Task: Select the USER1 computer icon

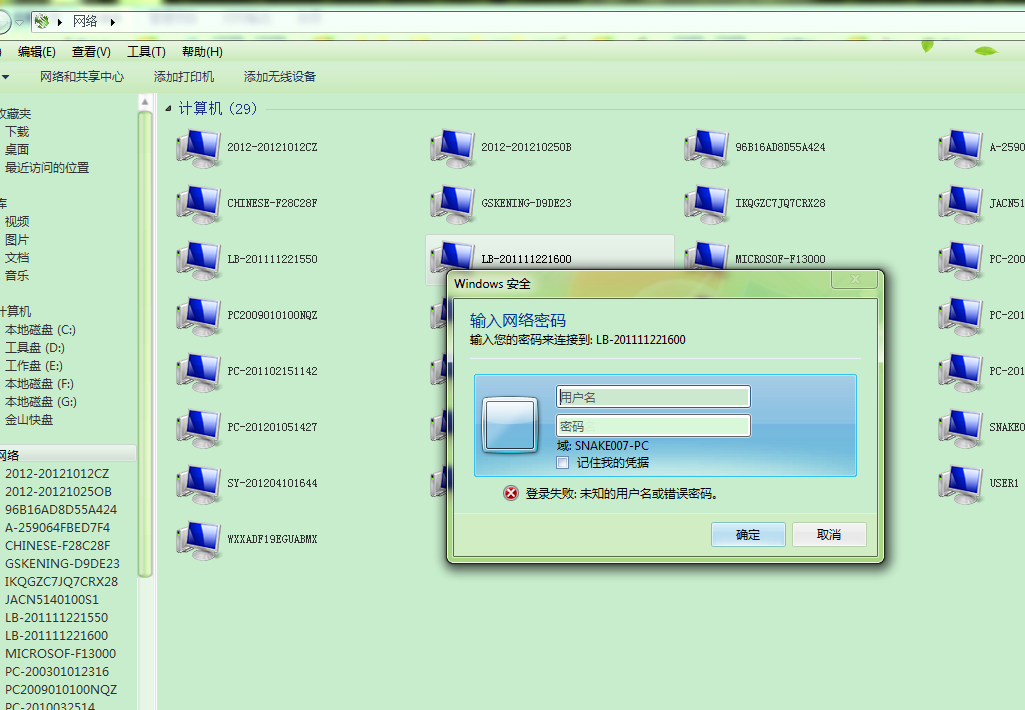Action: coord(960,484)
